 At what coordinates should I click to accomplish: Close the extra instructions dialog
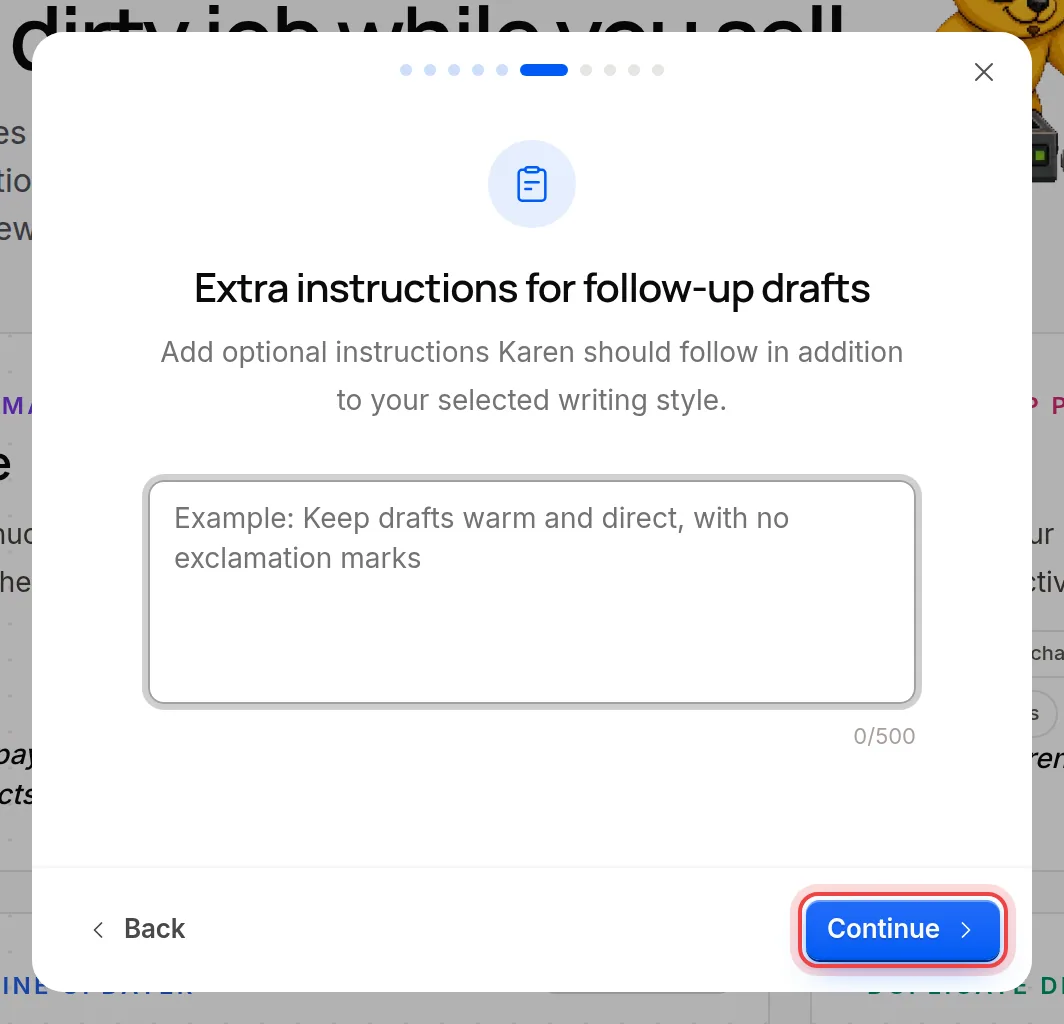(x=983, y=72)
